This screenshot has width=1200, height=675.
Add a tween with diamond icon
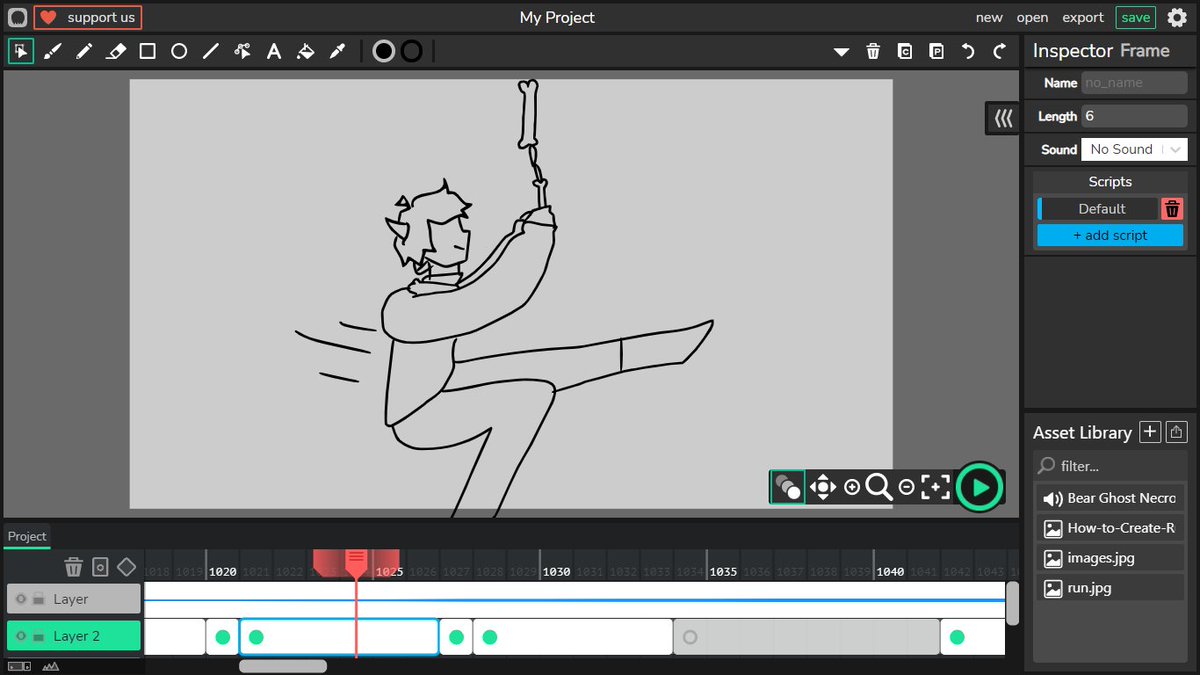[126, 567]
